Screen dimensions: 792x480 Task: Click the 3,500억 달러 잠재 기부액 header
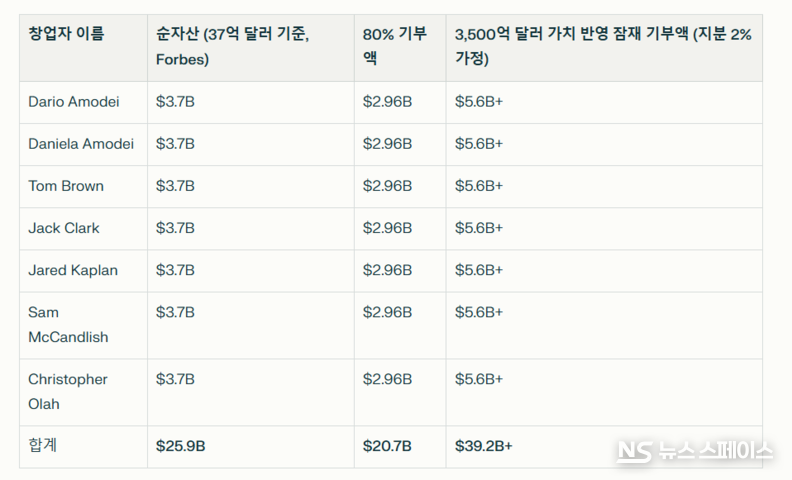603,46
